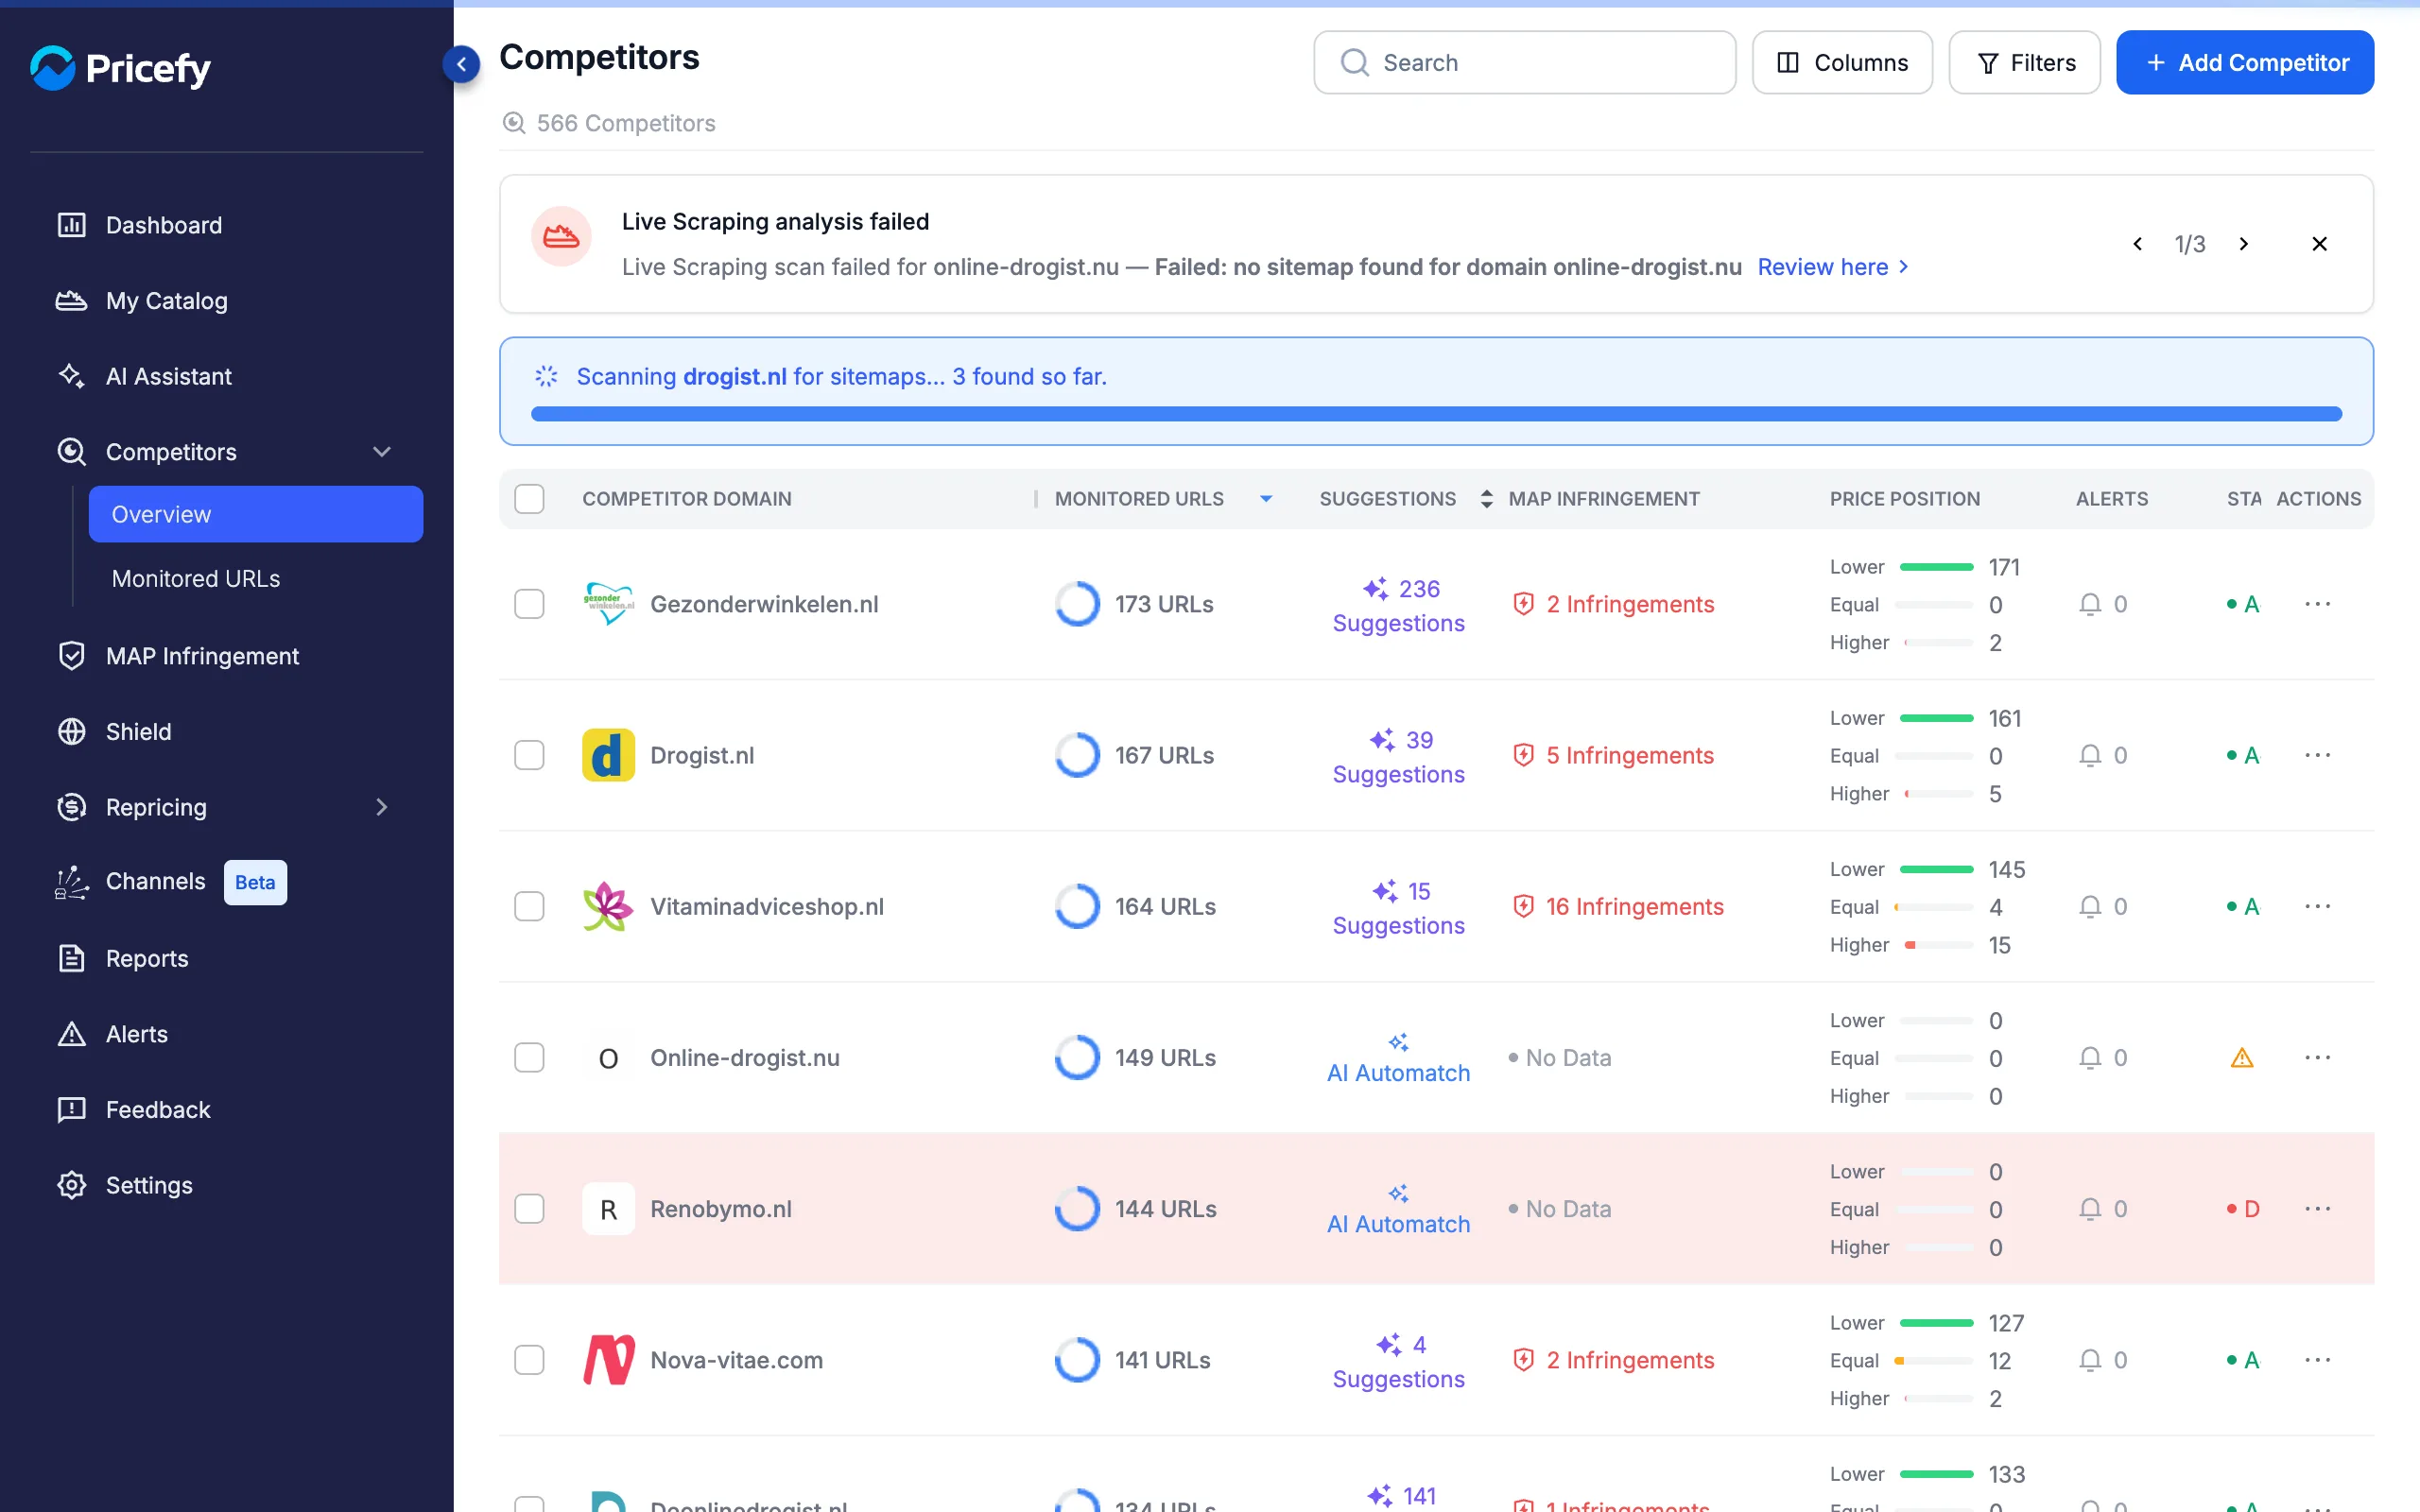The height and width of the screenshot is (1512, 2420).
Task: Click the Nova-vitae.com red N logo
Action: point(608,1360)
